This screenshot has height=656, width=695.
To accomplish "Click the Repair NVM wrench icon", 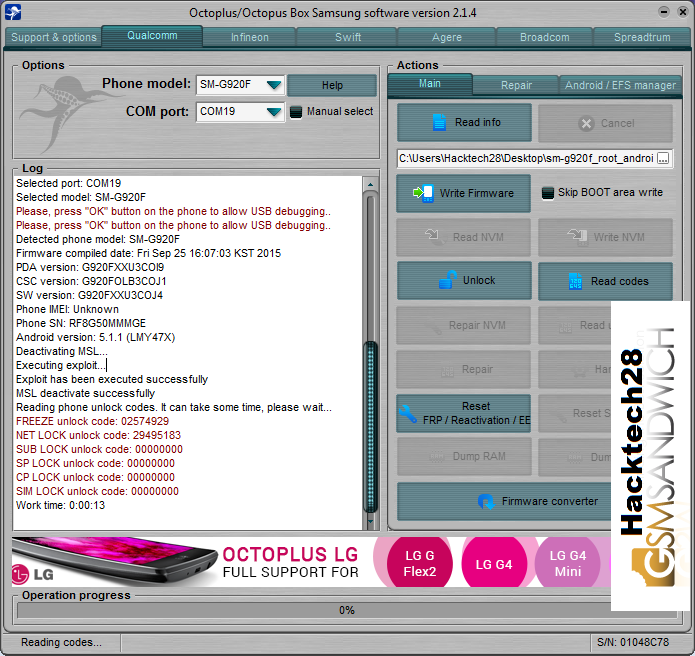I will [433, 327].
